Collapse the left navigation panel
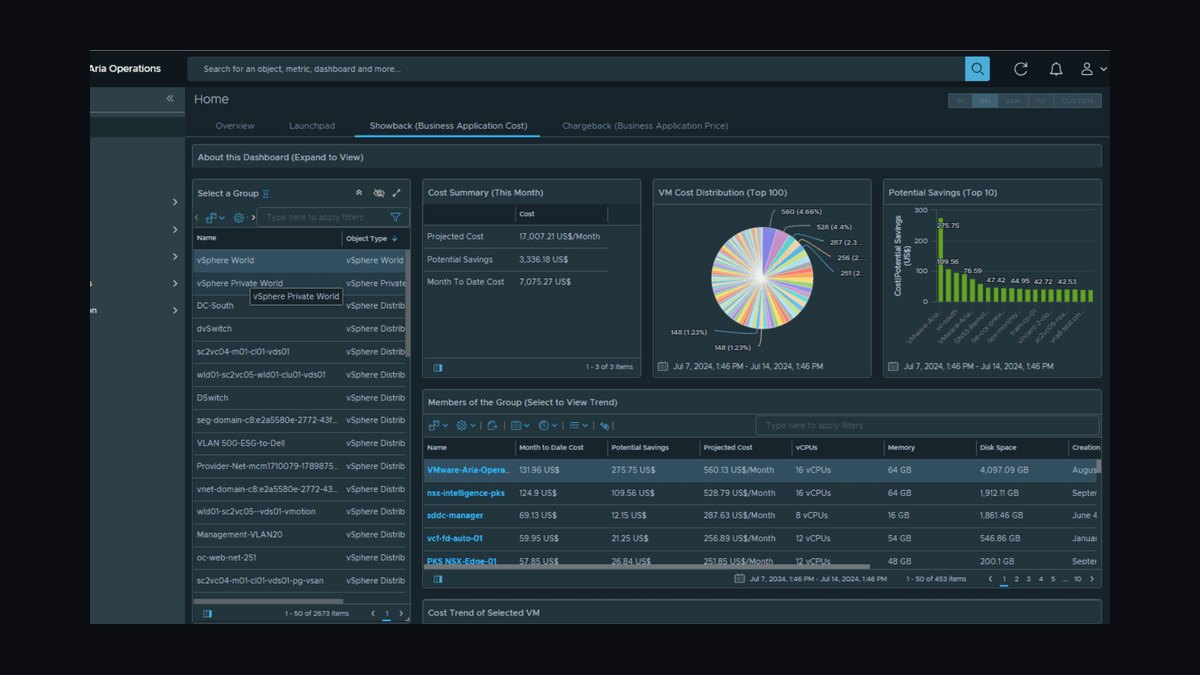1200x675 pixels. tap(170, 98)
